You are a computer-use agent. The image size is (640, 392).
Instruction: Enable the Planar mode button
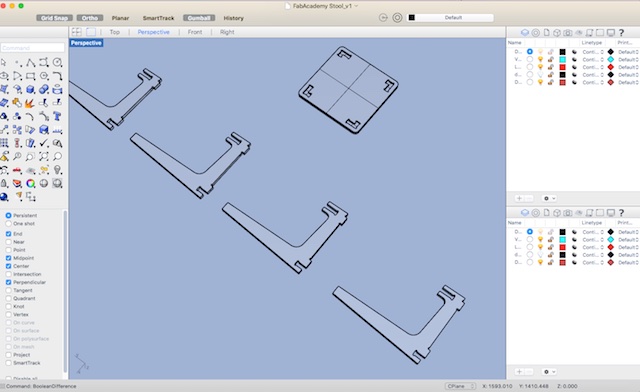coord(120,18)
